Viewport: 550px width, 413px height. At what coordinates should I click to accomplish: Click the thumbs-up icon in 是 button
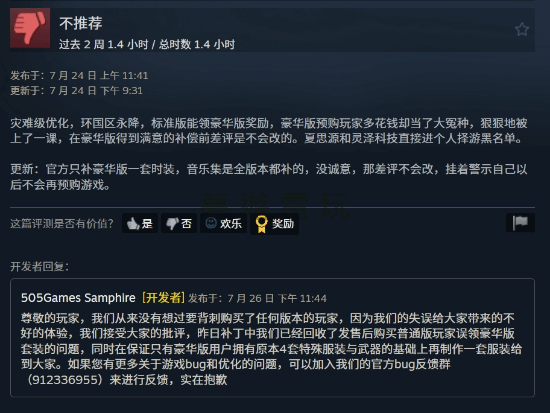(133, 224)
